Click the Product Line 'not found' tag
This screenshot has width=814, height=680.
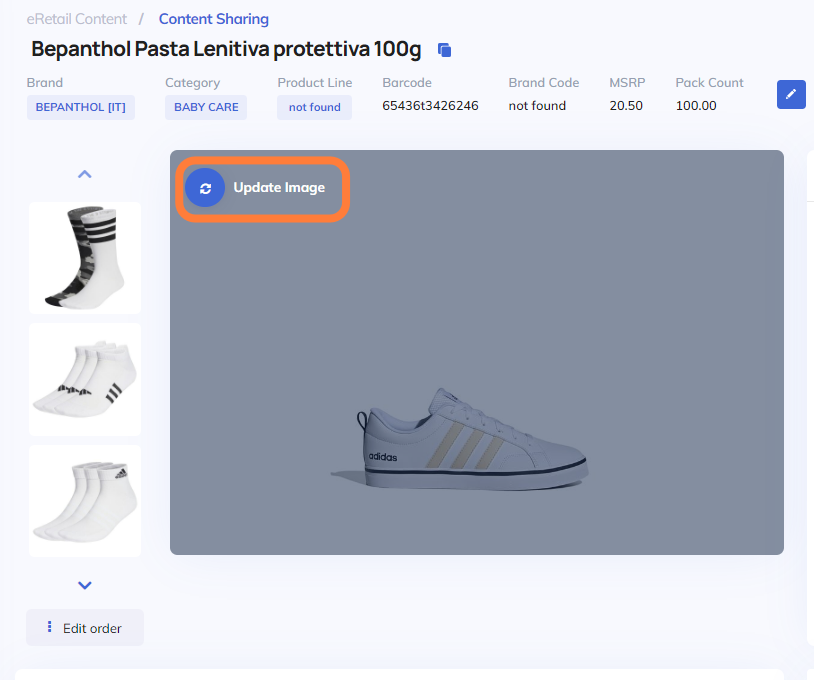coord(314,107)
